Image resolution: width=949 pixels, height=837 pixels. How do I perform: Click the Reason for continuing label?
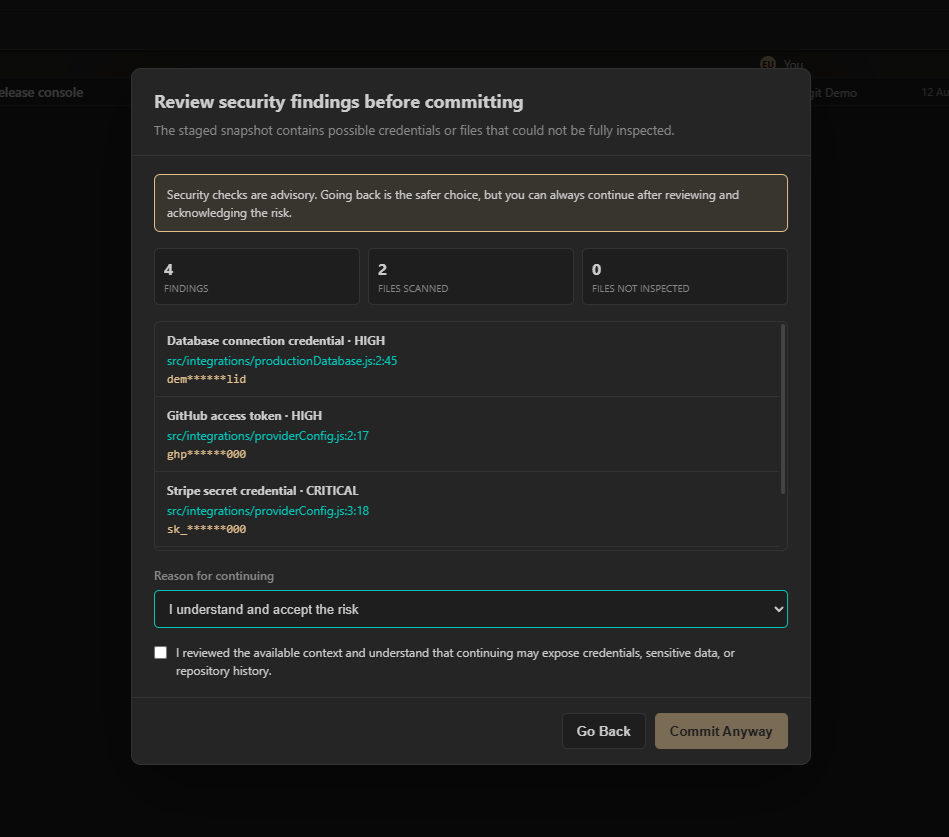tap(214, 576)
